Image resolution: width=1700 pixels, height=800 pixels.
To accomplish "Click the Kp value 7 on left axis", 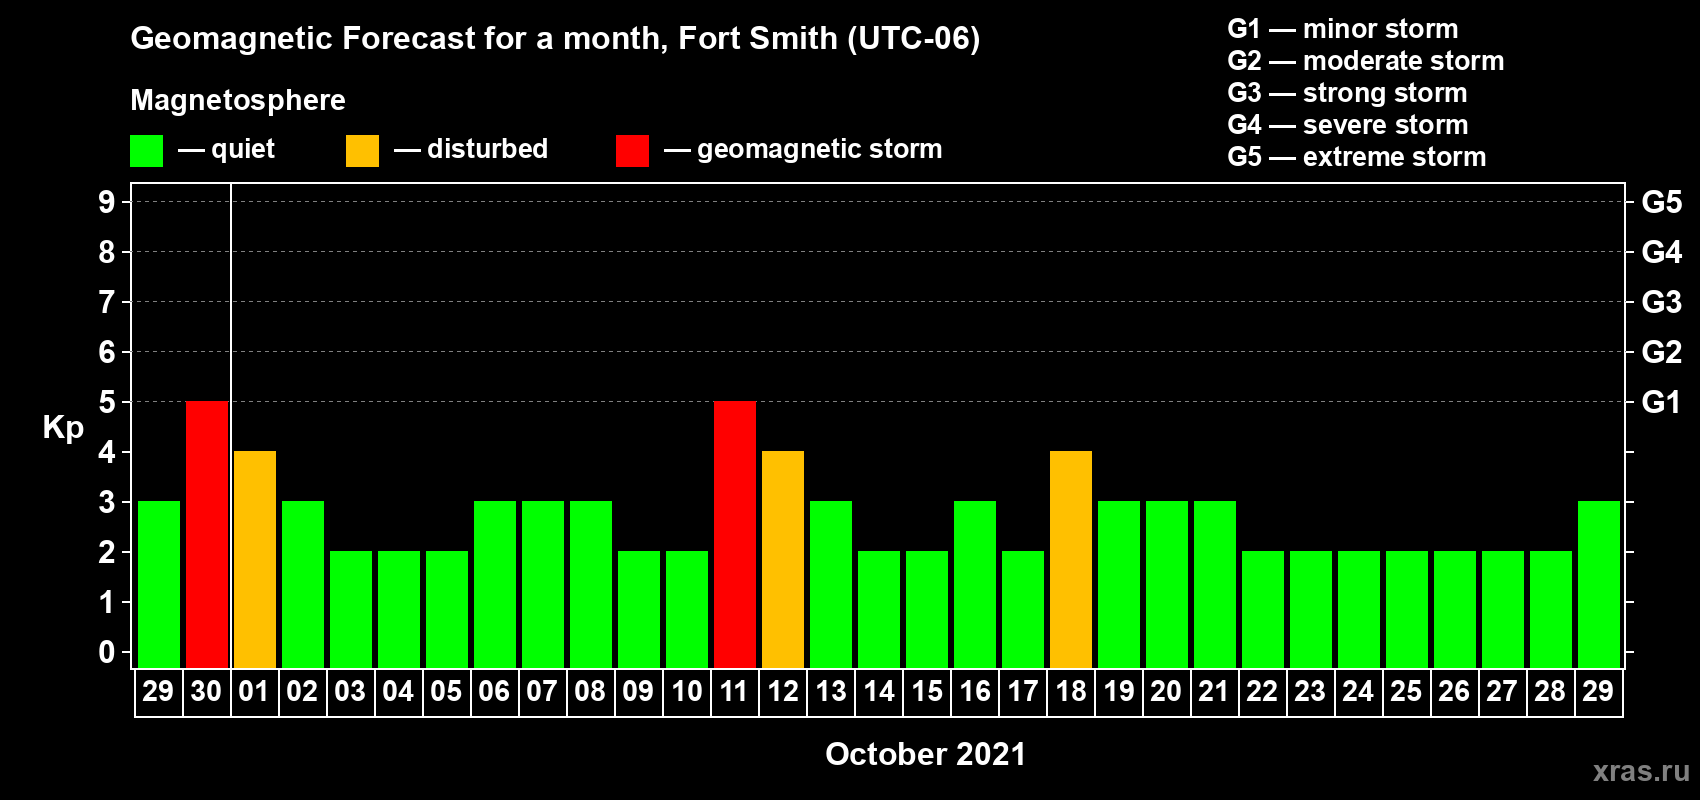I will click(107, 302).
